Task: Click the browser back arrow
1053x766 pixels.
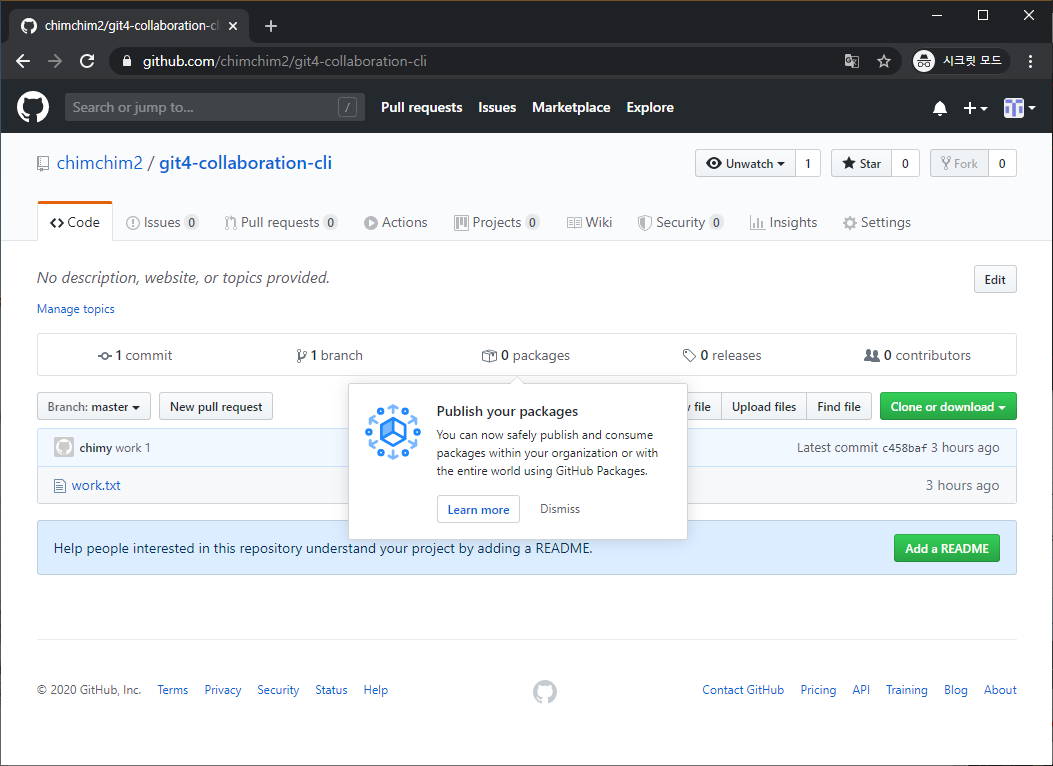Action: (x=23, y=61)
